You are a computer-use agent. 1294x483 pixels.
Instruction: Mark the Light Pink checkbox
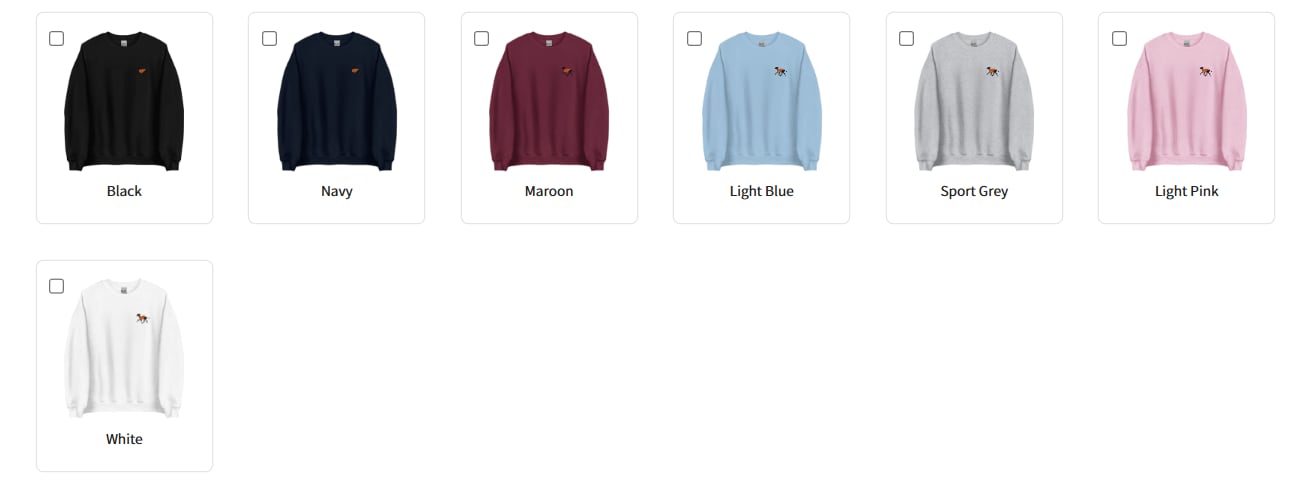(x=1119, y=38)
